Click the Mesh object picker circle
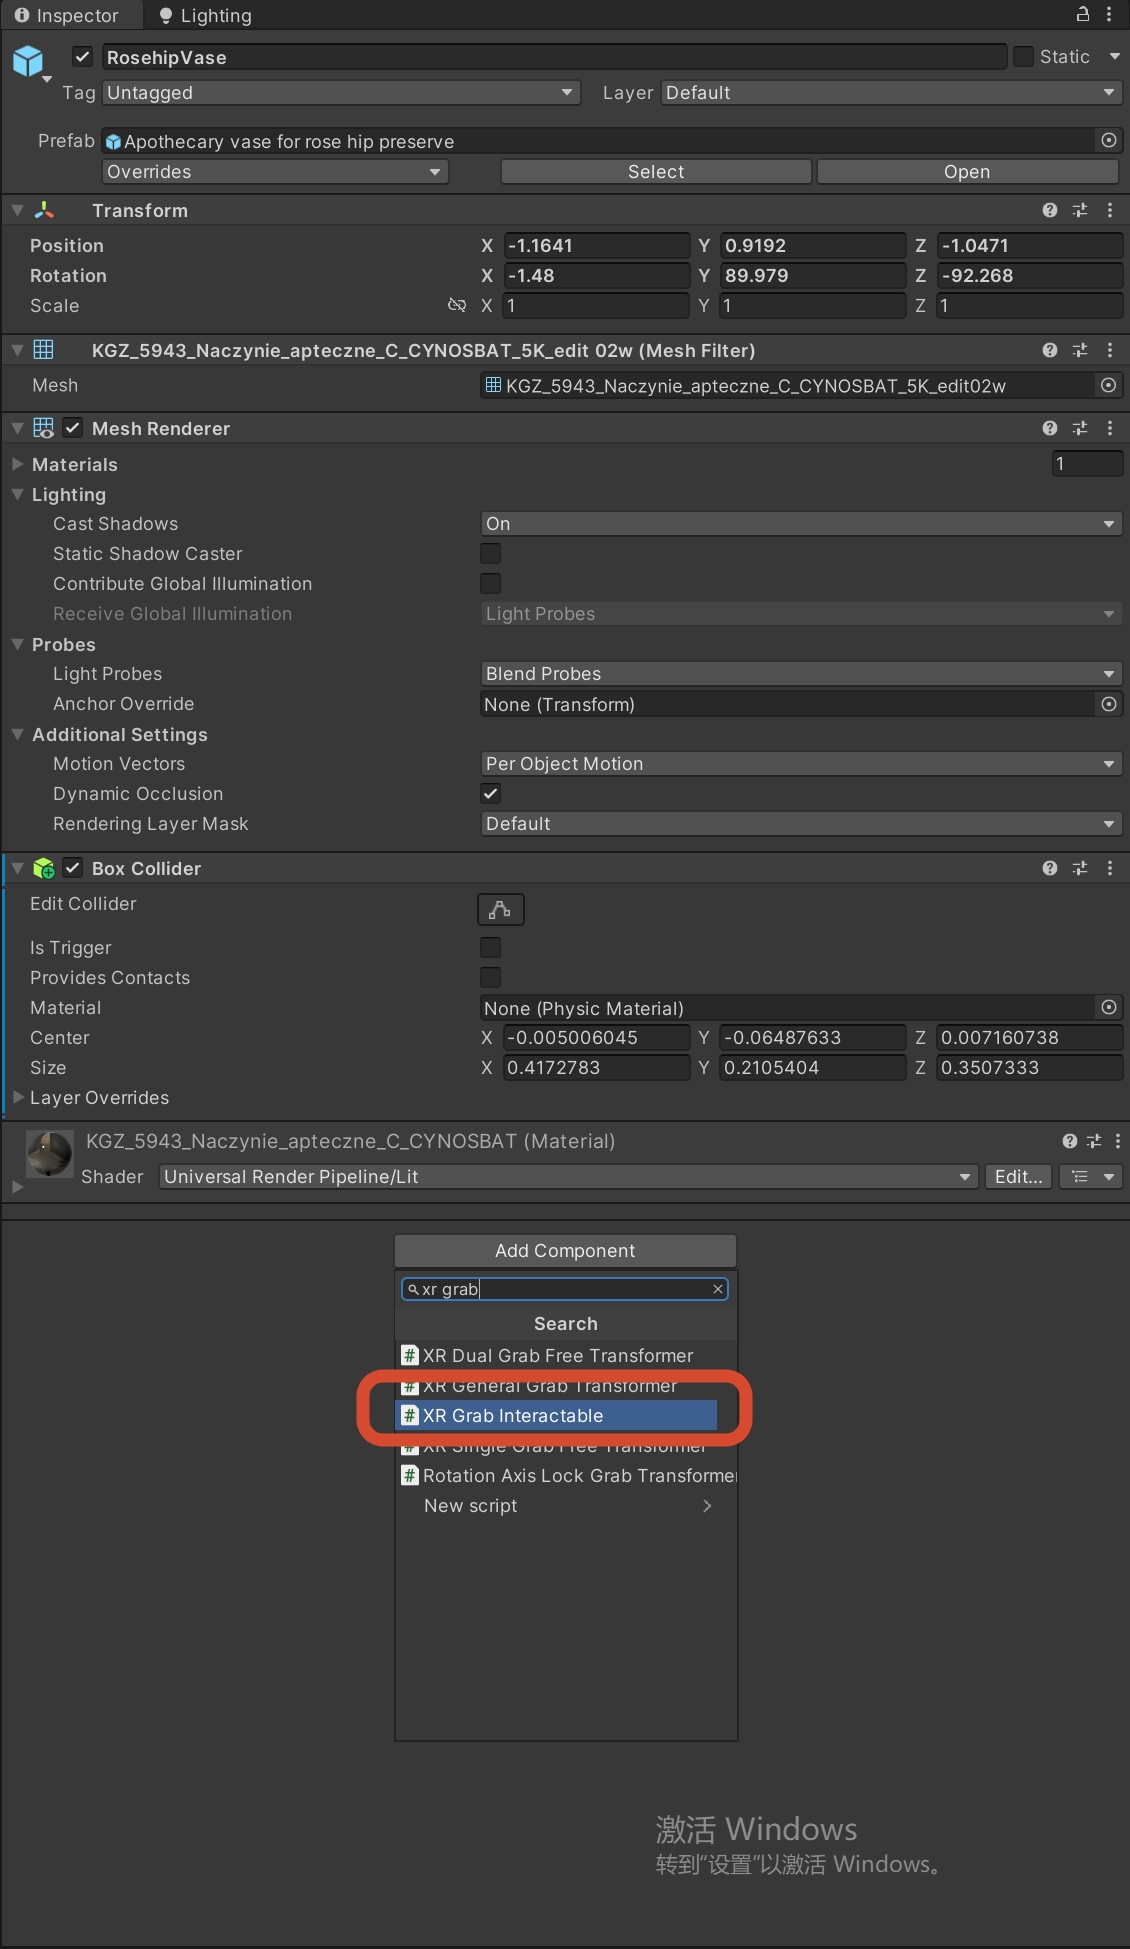1130x1949 pixels. [x=1109, y=385]
